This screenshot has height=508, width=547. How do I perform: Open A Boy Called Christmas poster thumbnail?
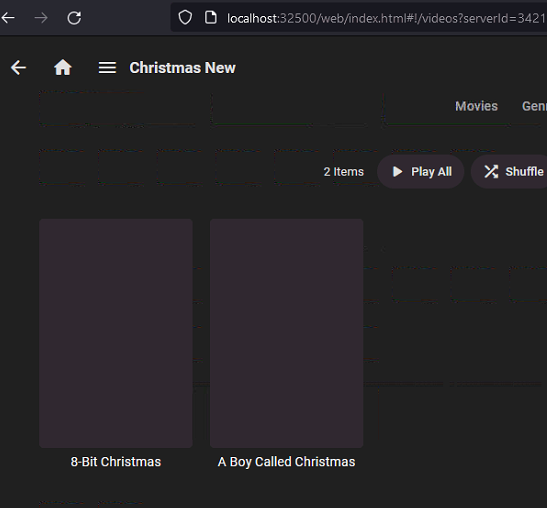[x=286, y=333]
